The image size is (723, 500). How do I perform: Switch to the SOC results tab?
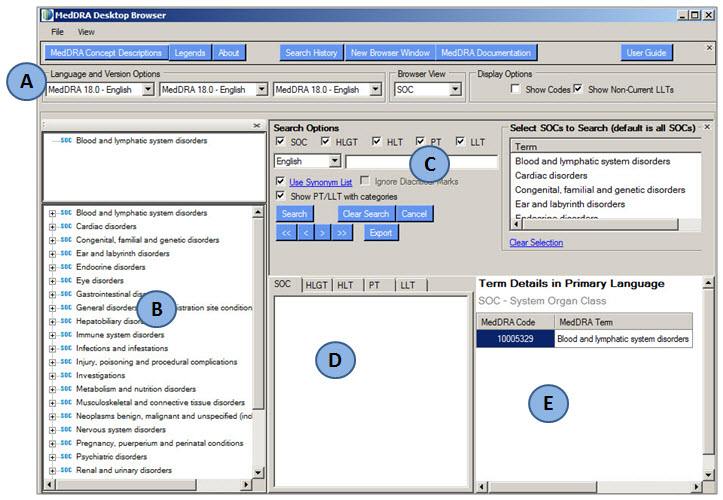(x=283, y=284)
